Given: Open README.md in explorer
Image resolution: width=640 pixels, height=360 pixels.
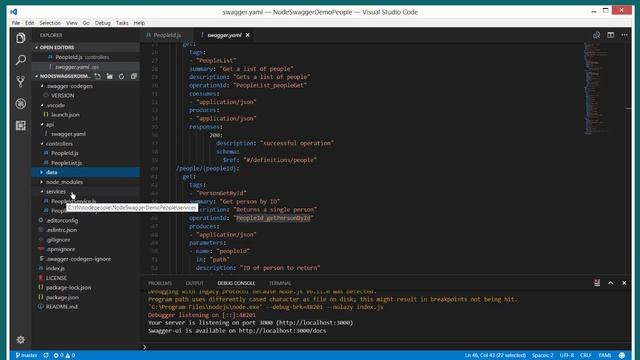Looking at the screenshot, I should (86, 307).
